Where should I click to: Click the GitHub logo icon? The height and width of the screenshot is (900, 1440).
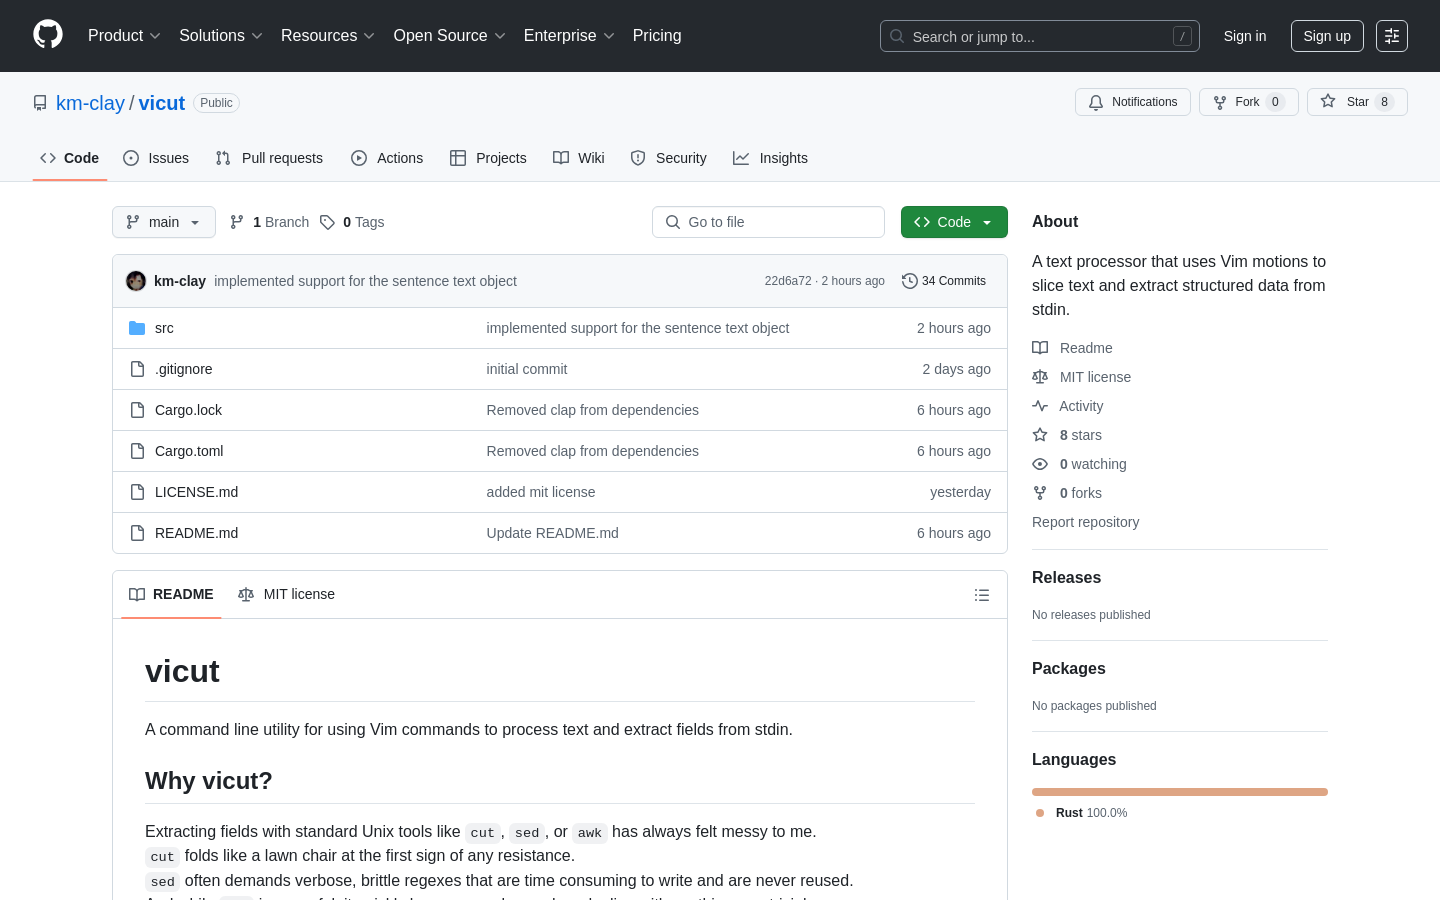48,35
